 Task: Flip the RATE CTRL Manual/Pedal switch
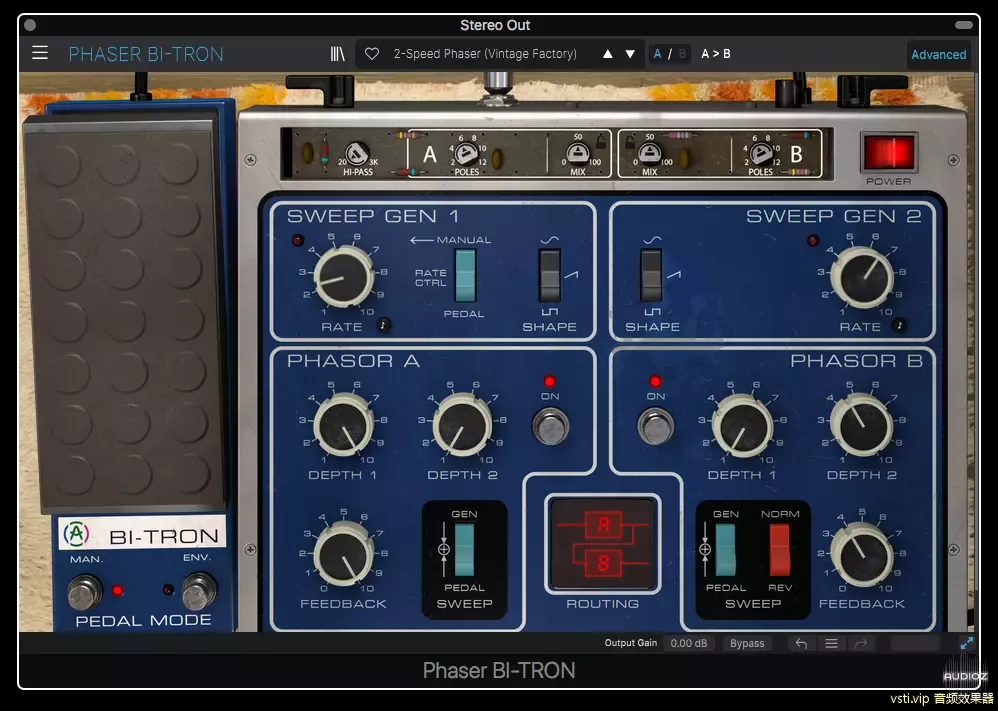tap(465, 275)
